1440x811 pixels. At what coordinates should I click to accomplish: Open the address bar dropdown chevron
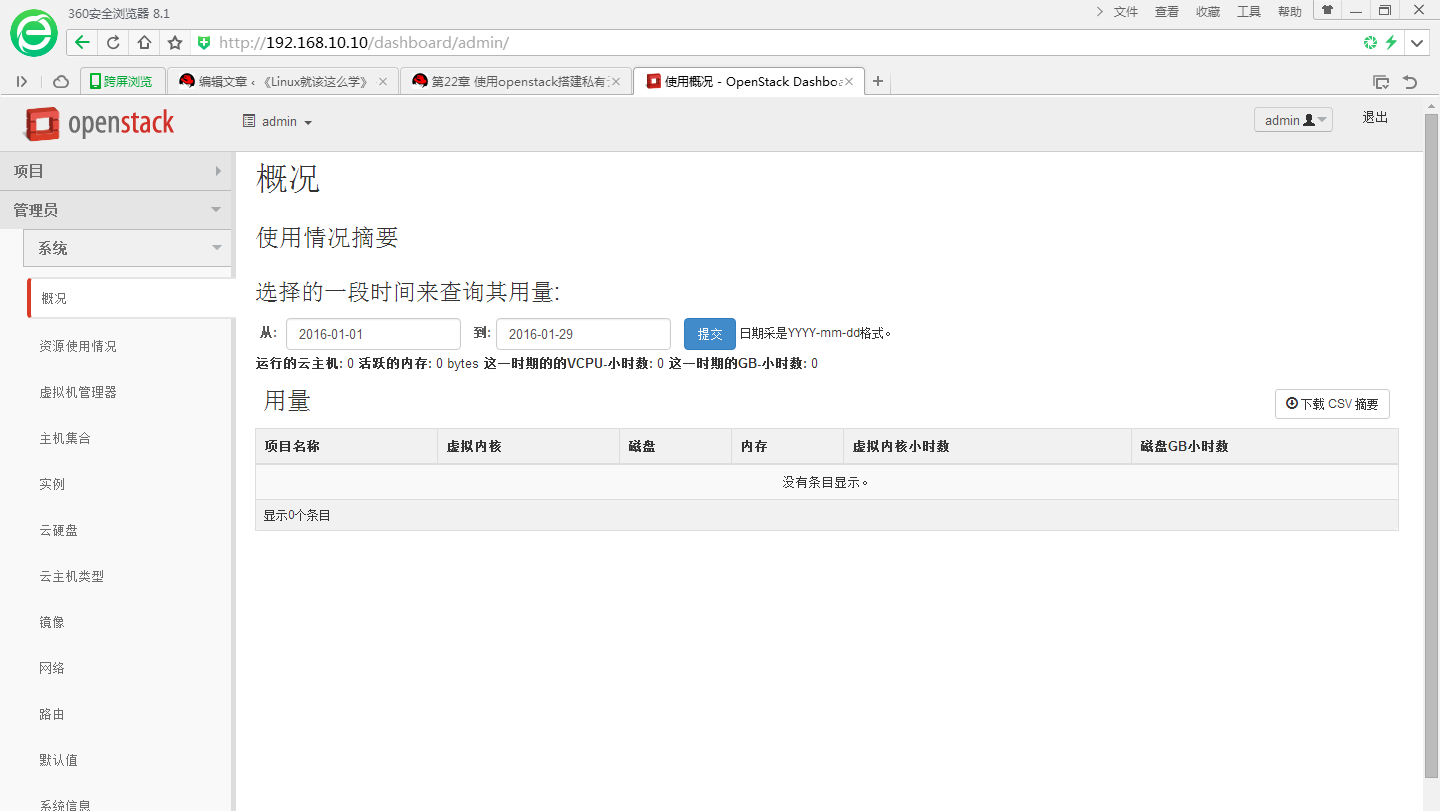point(1417,43)
